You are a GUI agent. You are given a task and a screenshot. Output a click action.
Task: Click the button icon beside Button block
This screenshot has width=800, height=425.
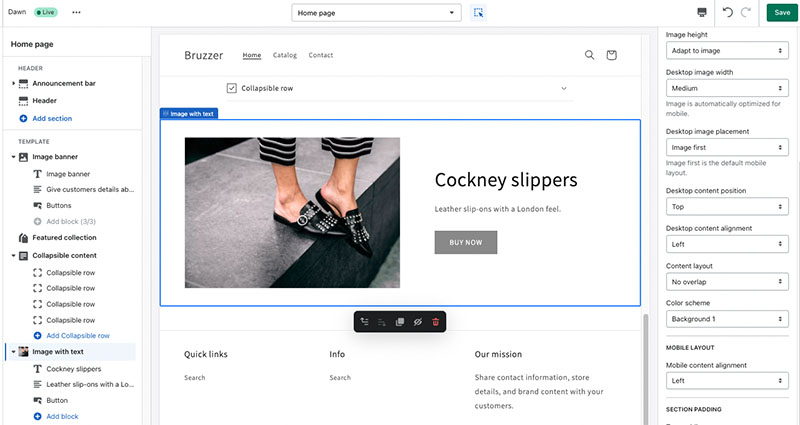click(x=37, y=401)
